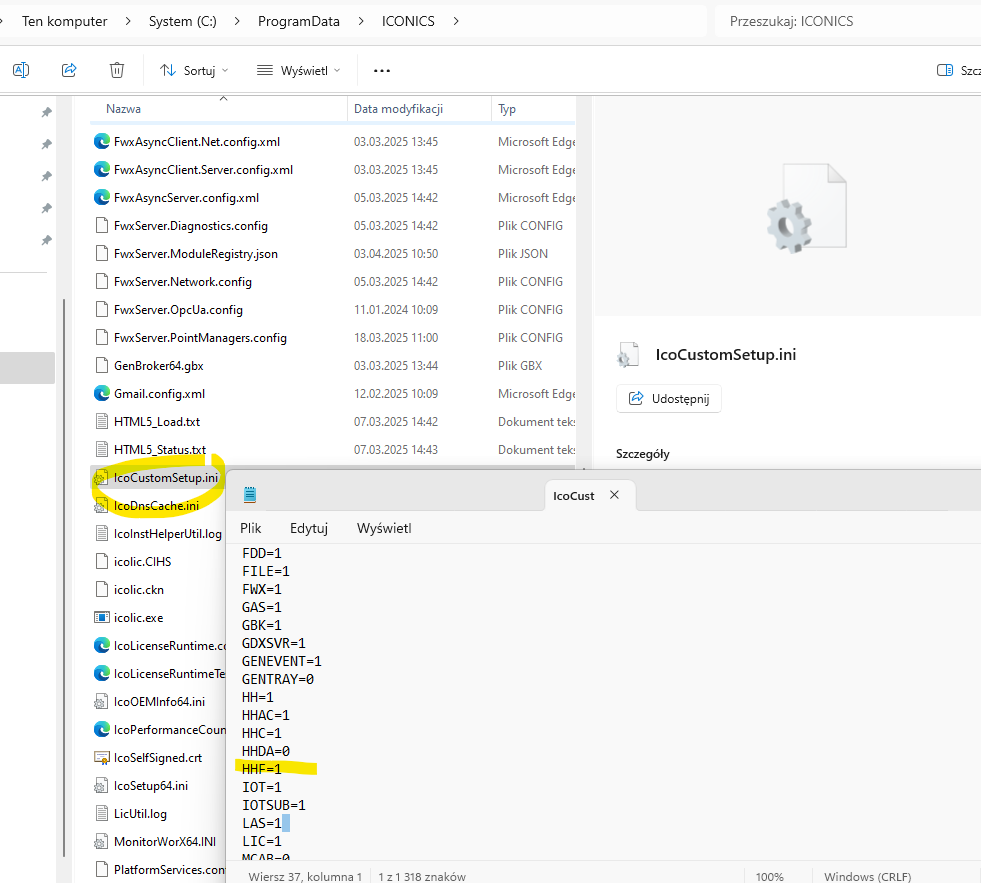Expand the chevron after ProgramData breadcrumb
The width and height of the screenshot is (981, 883).
361,21
